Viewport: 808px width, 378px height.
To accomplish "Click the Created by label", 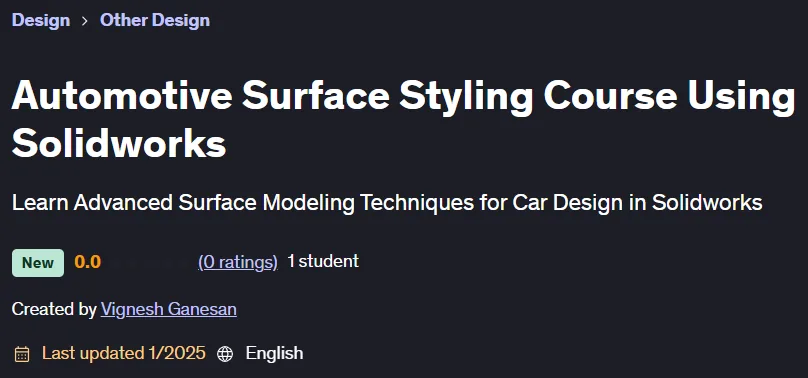I will click(54, 309).
